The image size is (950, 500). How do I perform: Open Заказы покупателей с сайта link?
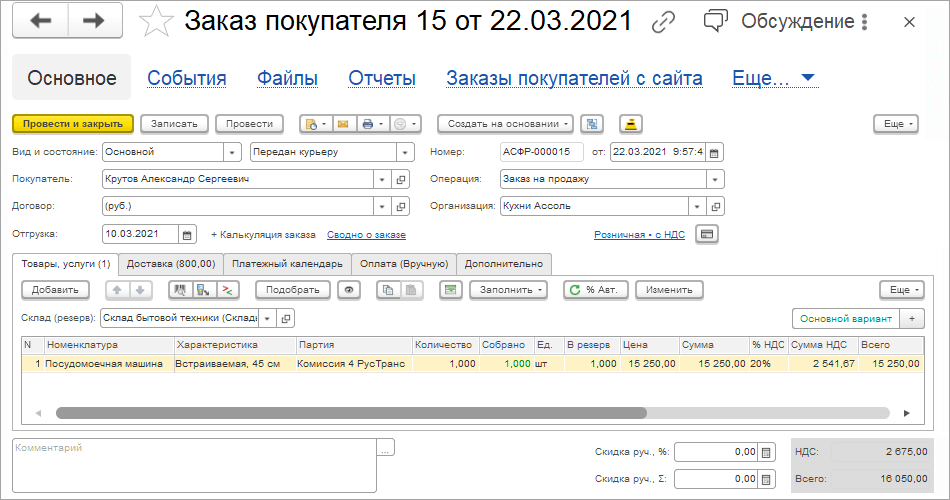(x=574, y=78)
